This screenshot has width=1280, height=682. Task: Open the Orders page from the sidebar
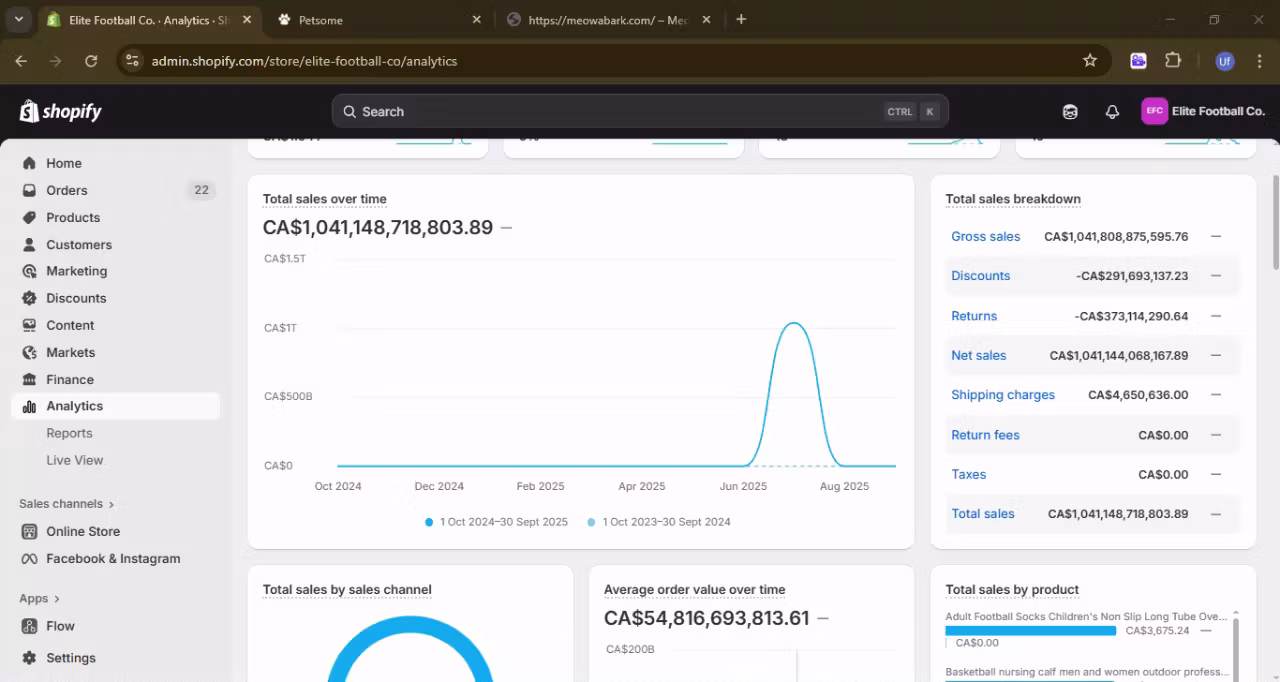[66, 190]
